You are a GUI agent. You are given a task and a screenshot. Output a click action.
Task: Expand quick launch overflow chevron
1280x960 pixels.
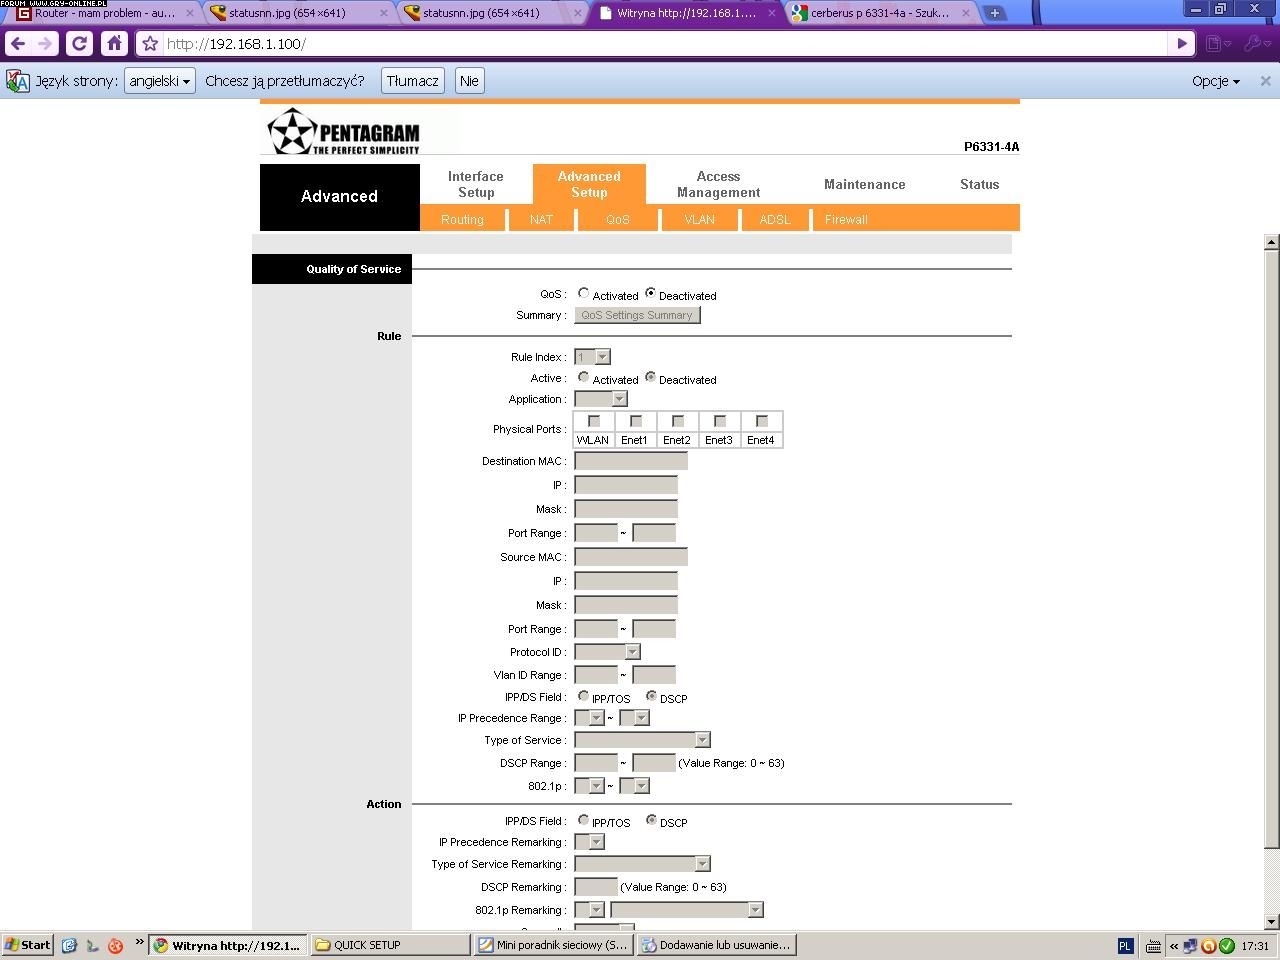[x=139, y=941]
